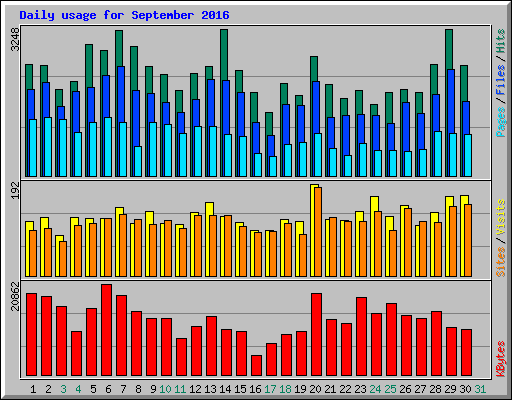The height and width of the screenshot is (400, 512).
Task: Click the red KBytes bar for day 23
Action: (x=362, y=337)
